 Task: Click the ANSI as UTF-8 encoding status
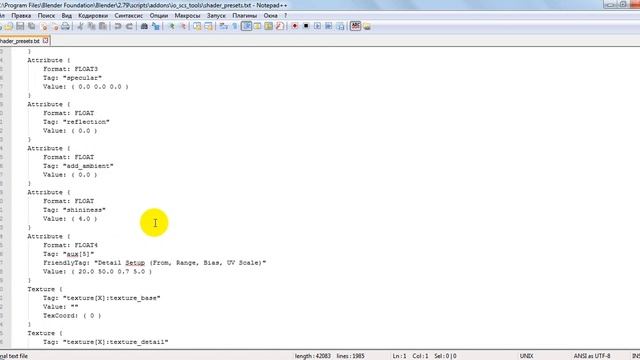592,356
